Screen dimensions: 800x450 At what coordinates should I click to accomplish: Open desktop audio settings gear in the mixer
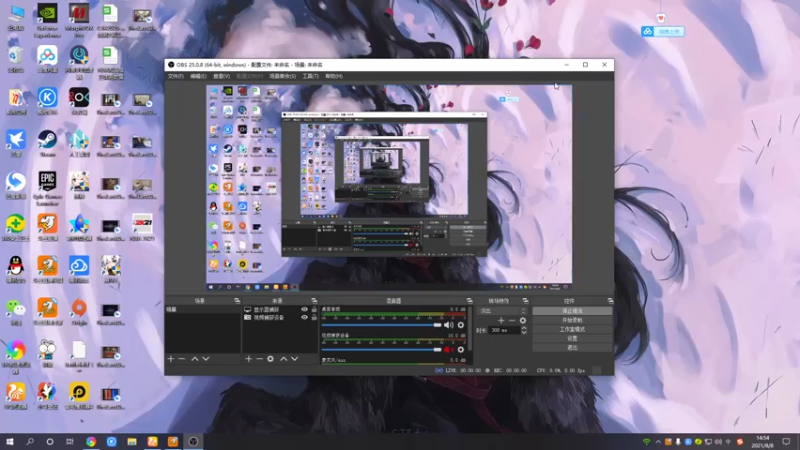click(x=461, y=325)
